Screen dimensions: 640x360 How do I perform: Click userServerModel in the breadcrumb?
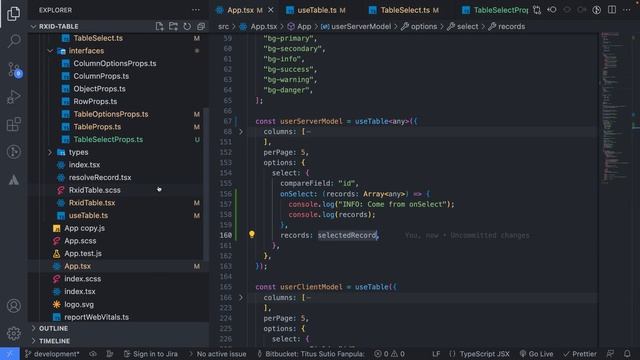(x=356, y=27)
